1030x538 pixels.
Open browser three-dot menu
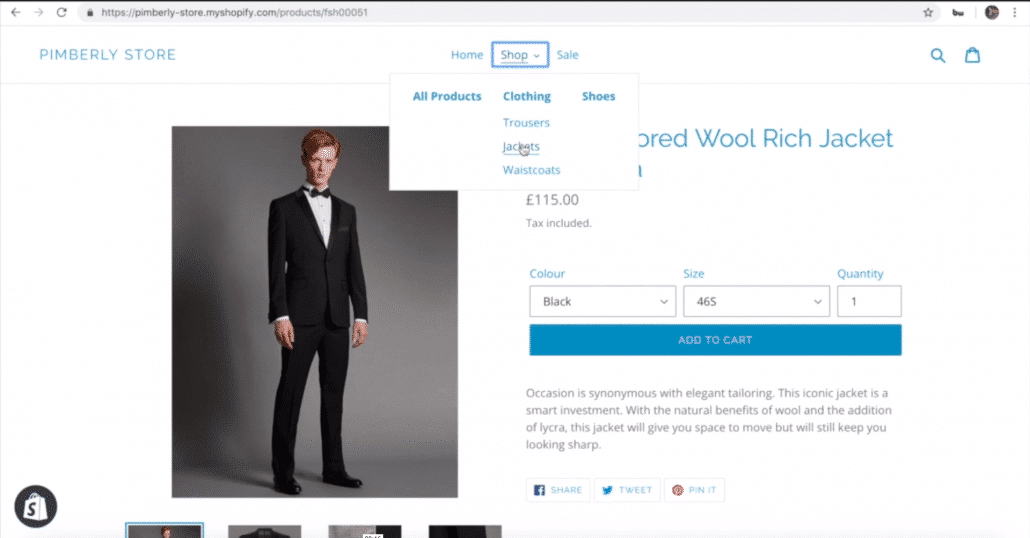[1014, 12]
